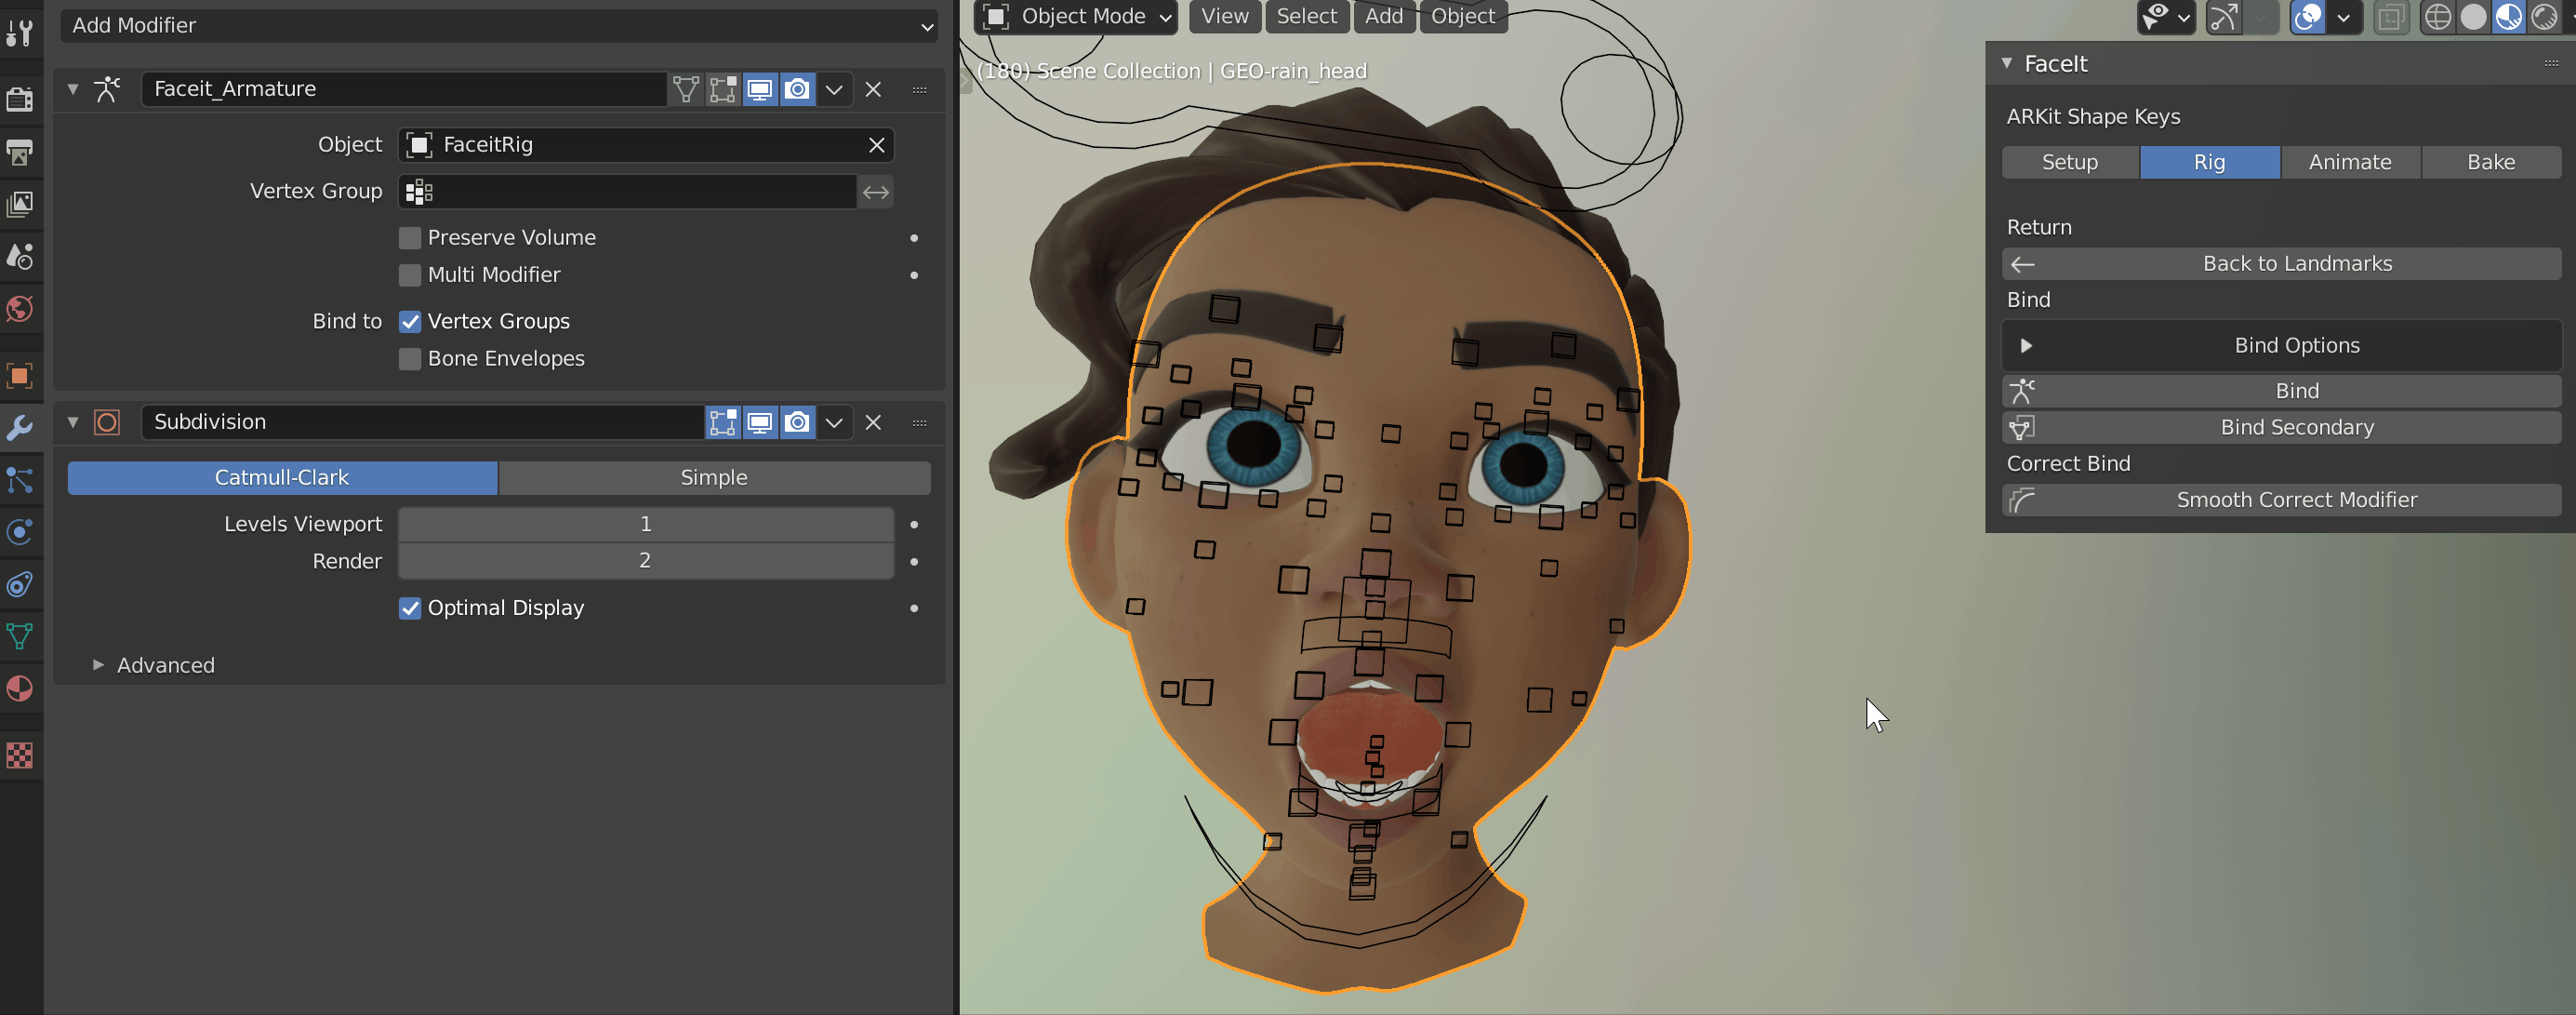
Task: Toggle Faceit_Armature render camera visibility
Action: pyautogui.click(x=797, y=89)
